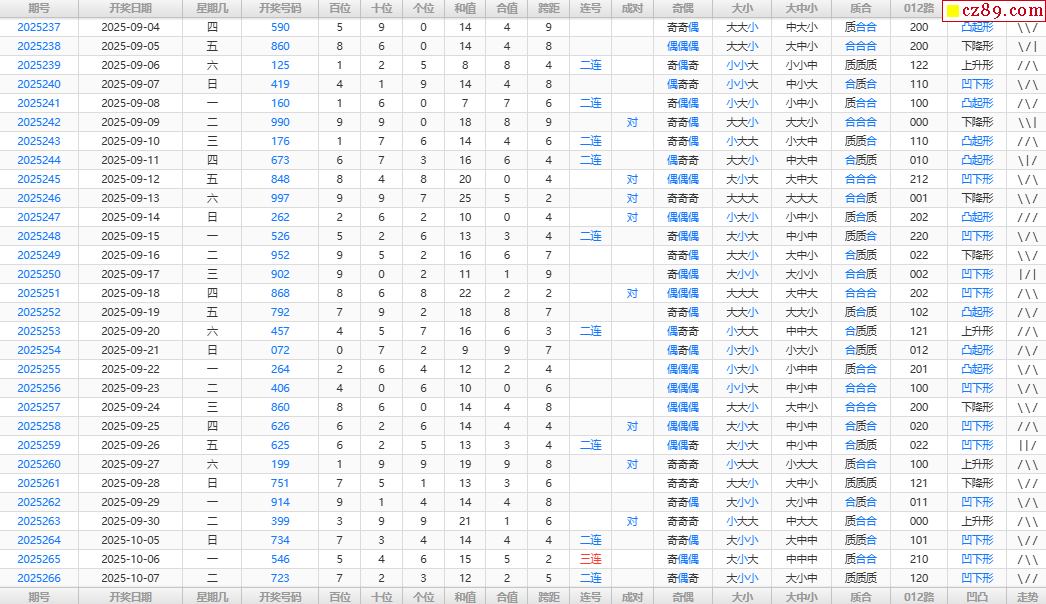Image resolution: width=1046 pixels, height=604 pixels.
Task: Open issue link 2025245
Action: [x=39, y=179]
